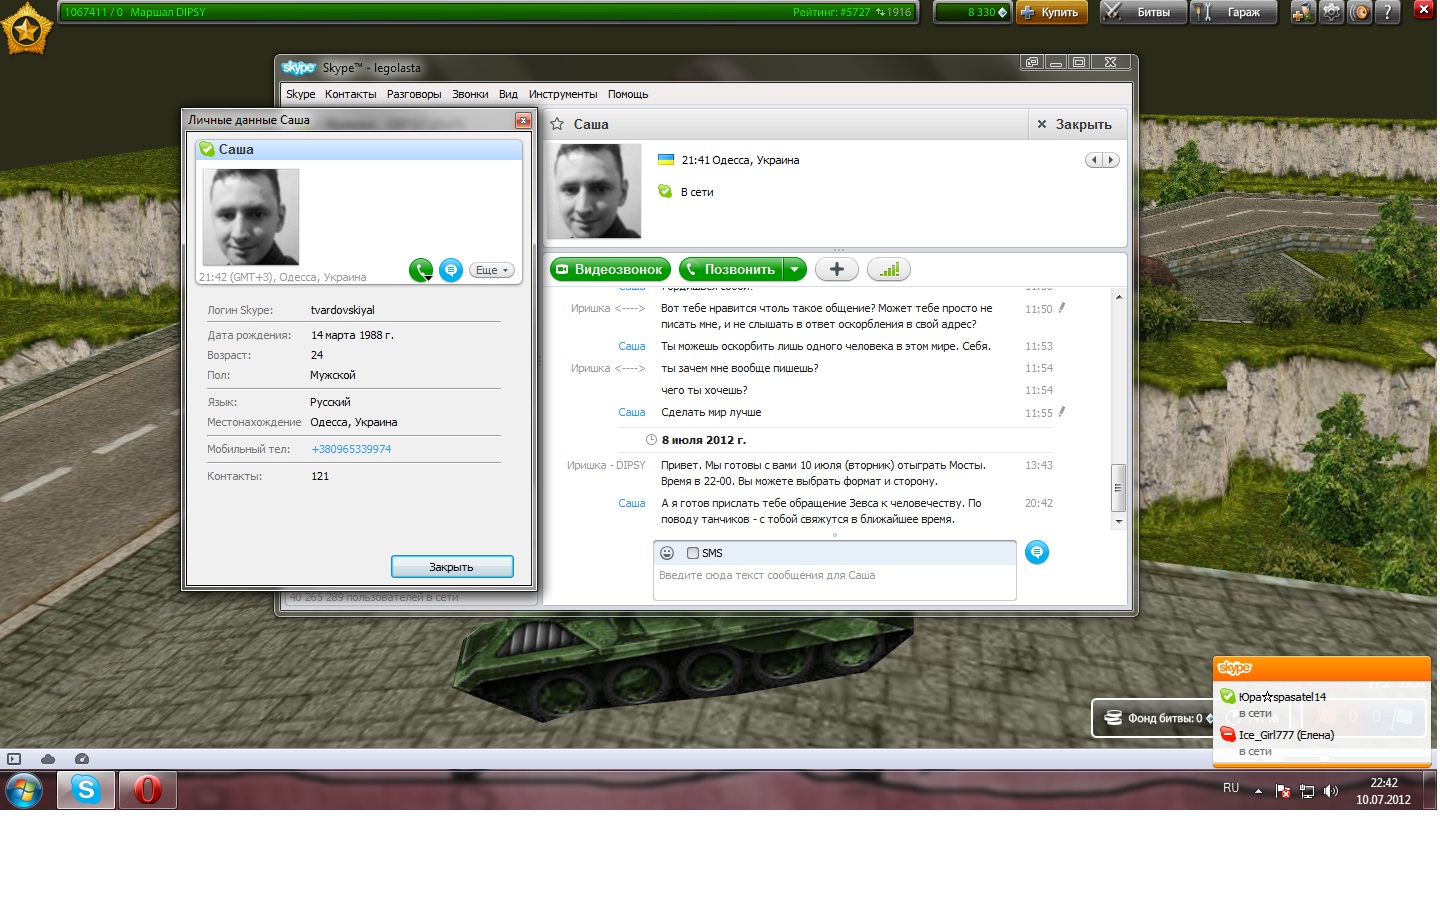1440x900 pixels.
Task: Click Саша's profile photo in personal data dialog
Action: tap(251, 217)
